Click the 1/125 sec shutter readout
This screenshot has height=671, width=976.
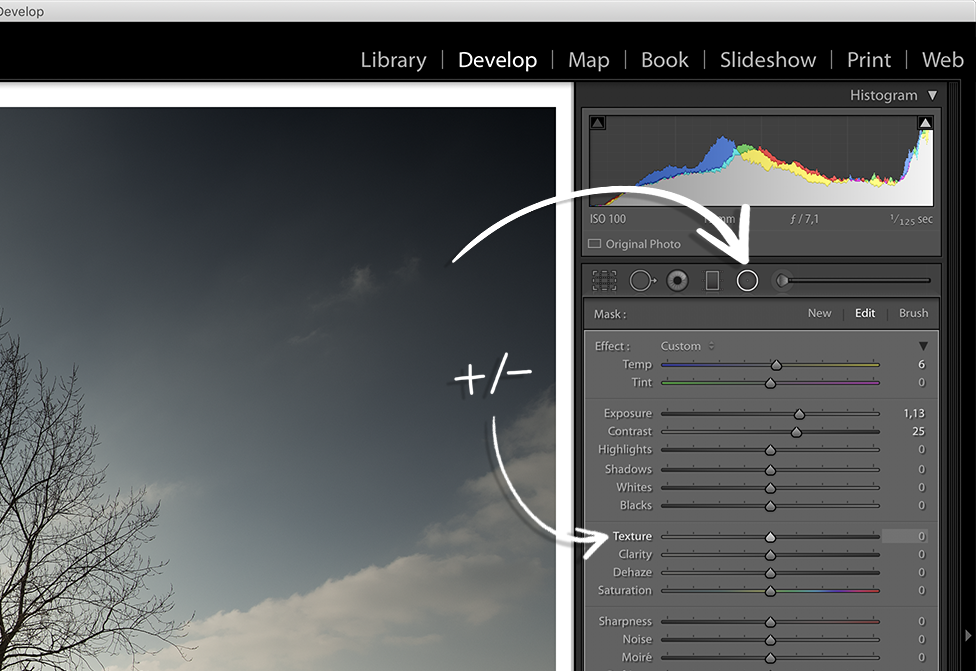pyautogui.click(x=911, y=219)
